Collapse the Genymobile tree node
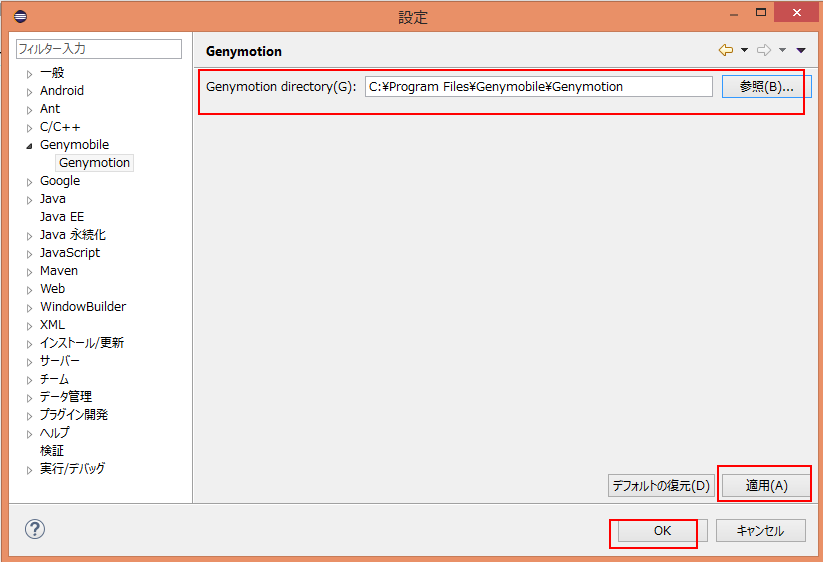 pyautogui.click(x=29, y=145)
